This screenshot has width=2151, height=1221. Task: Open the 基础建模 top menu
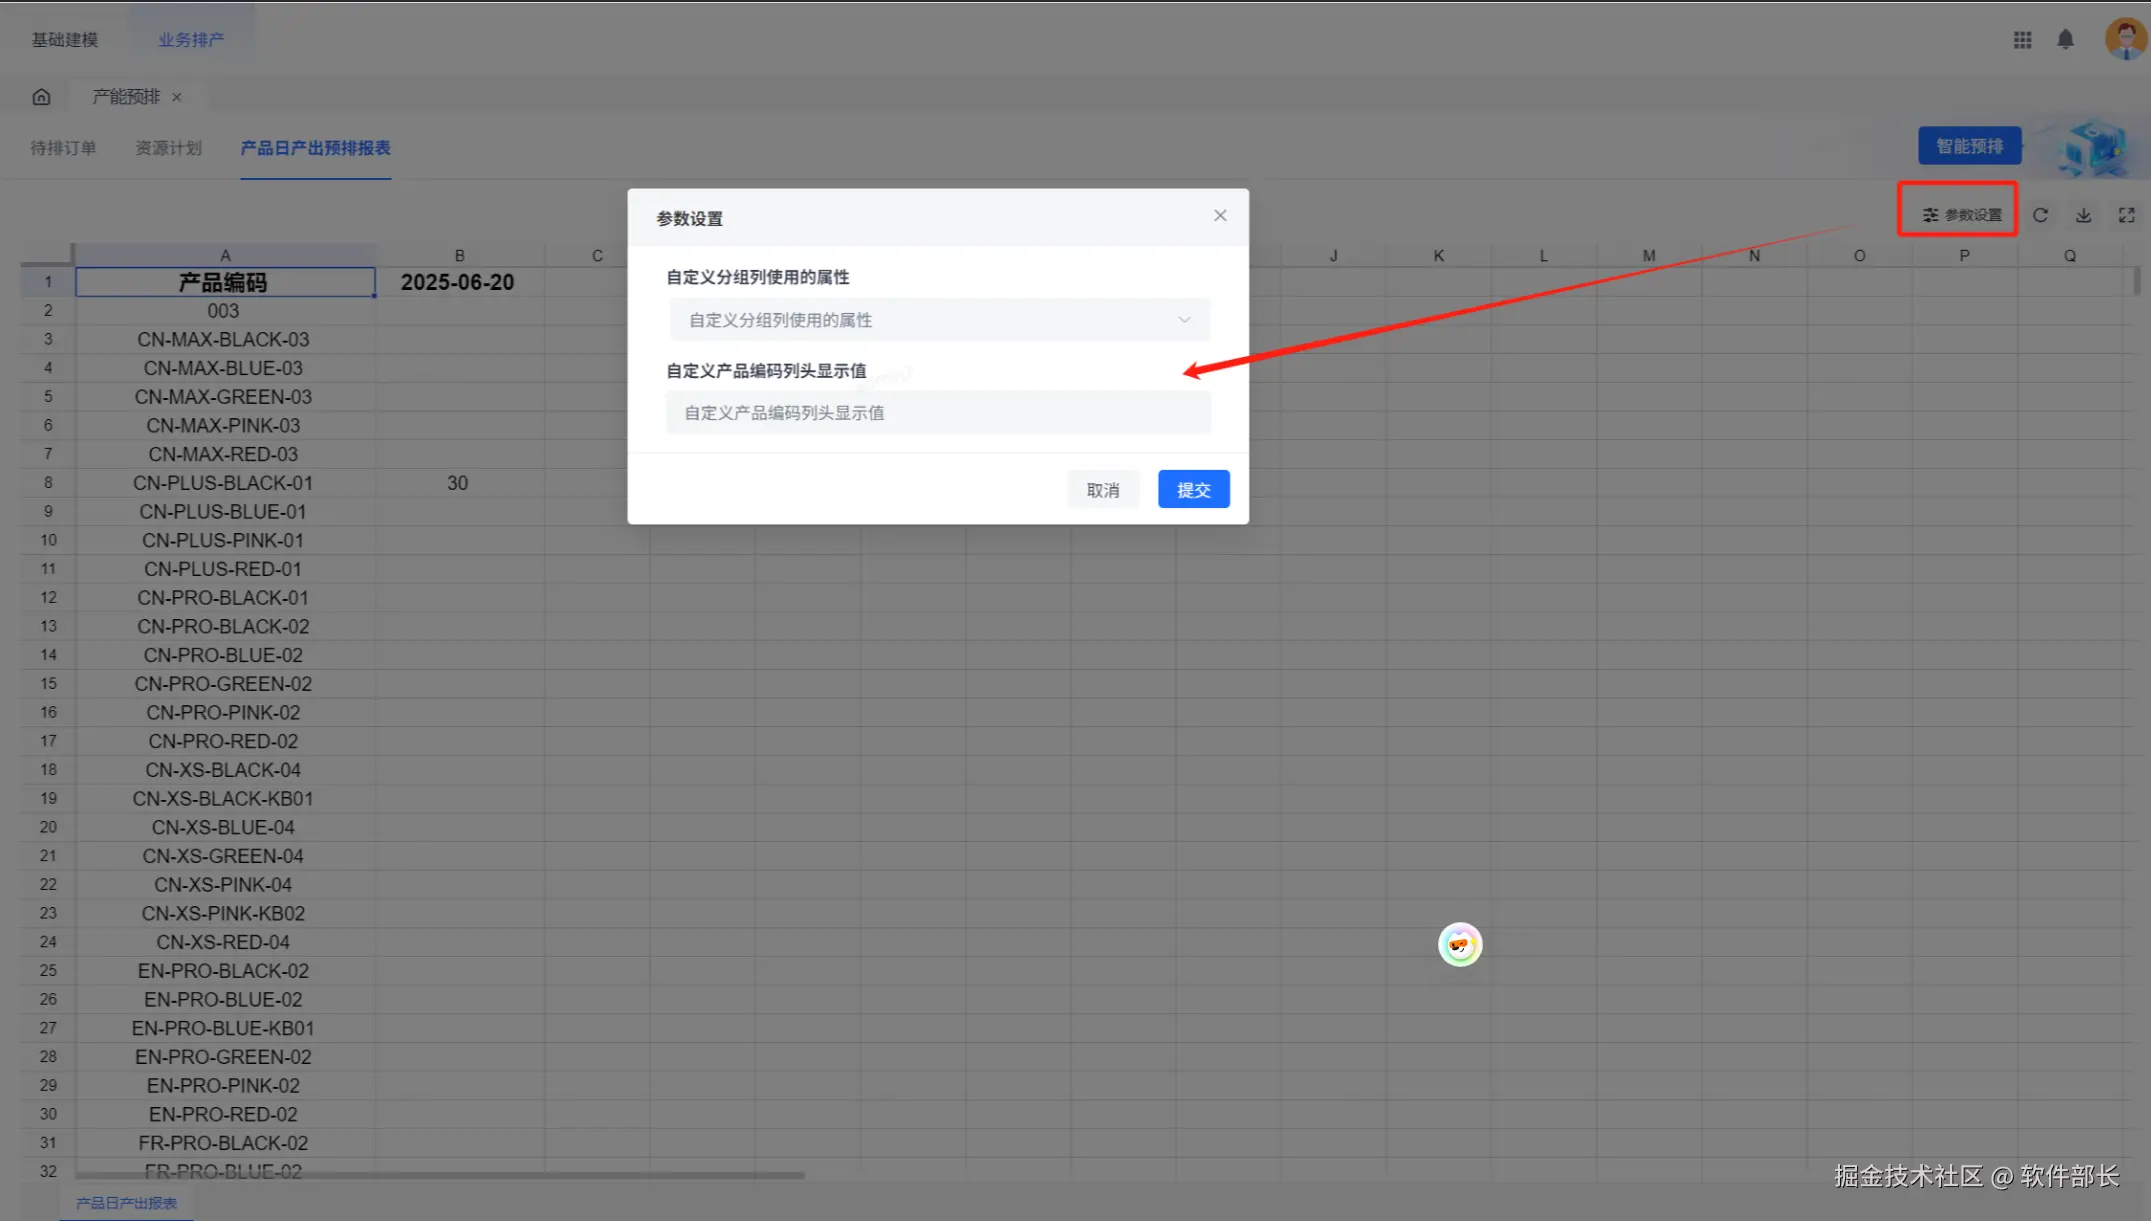tap(65, 40)
